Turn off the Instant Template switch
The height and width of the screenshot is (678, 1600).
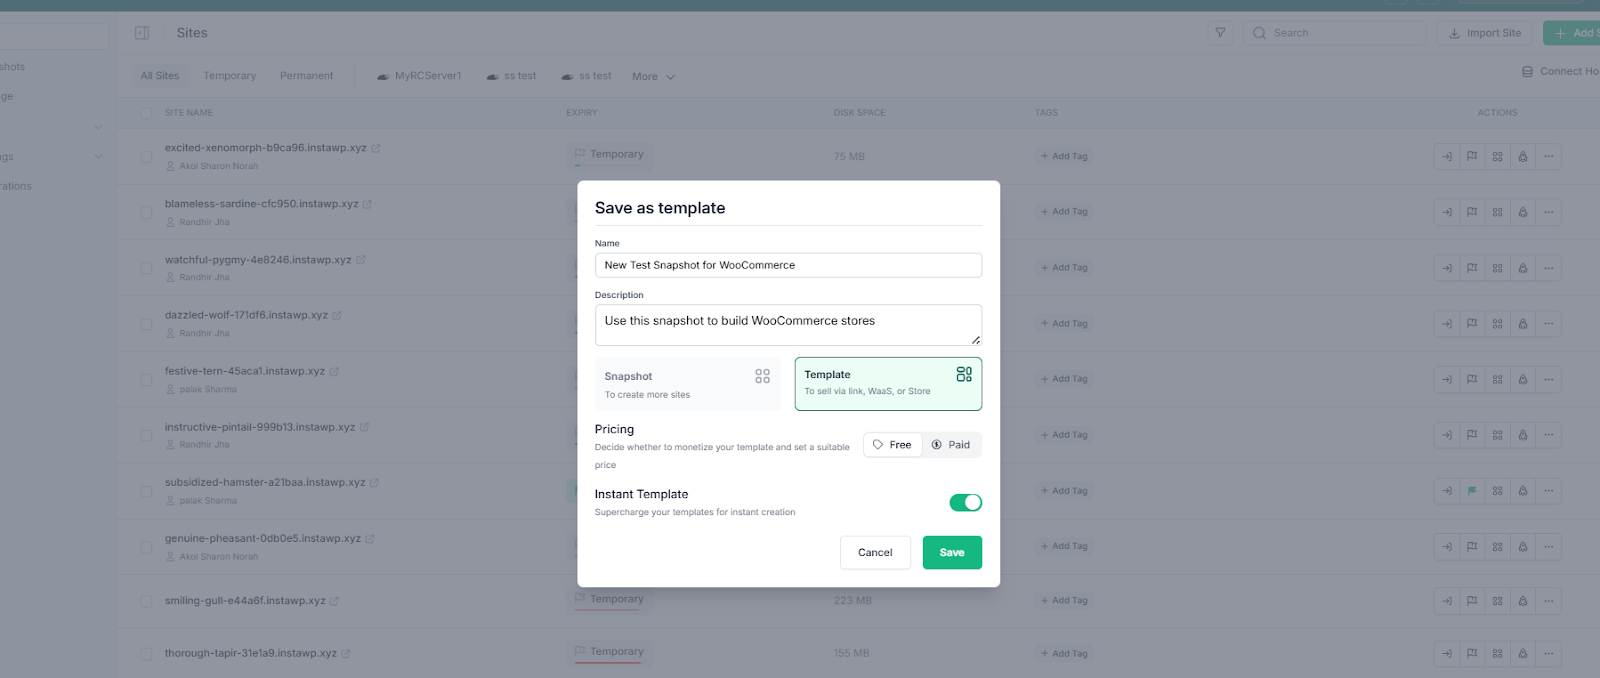click(x=965, y=502)
